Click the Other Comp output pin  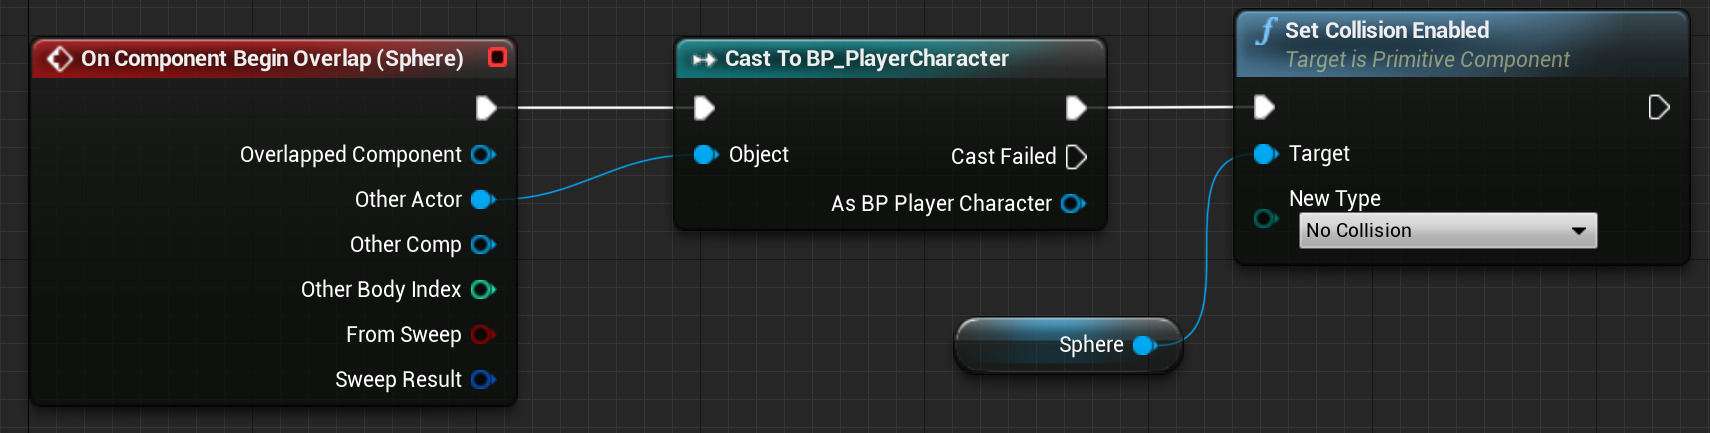483,245
